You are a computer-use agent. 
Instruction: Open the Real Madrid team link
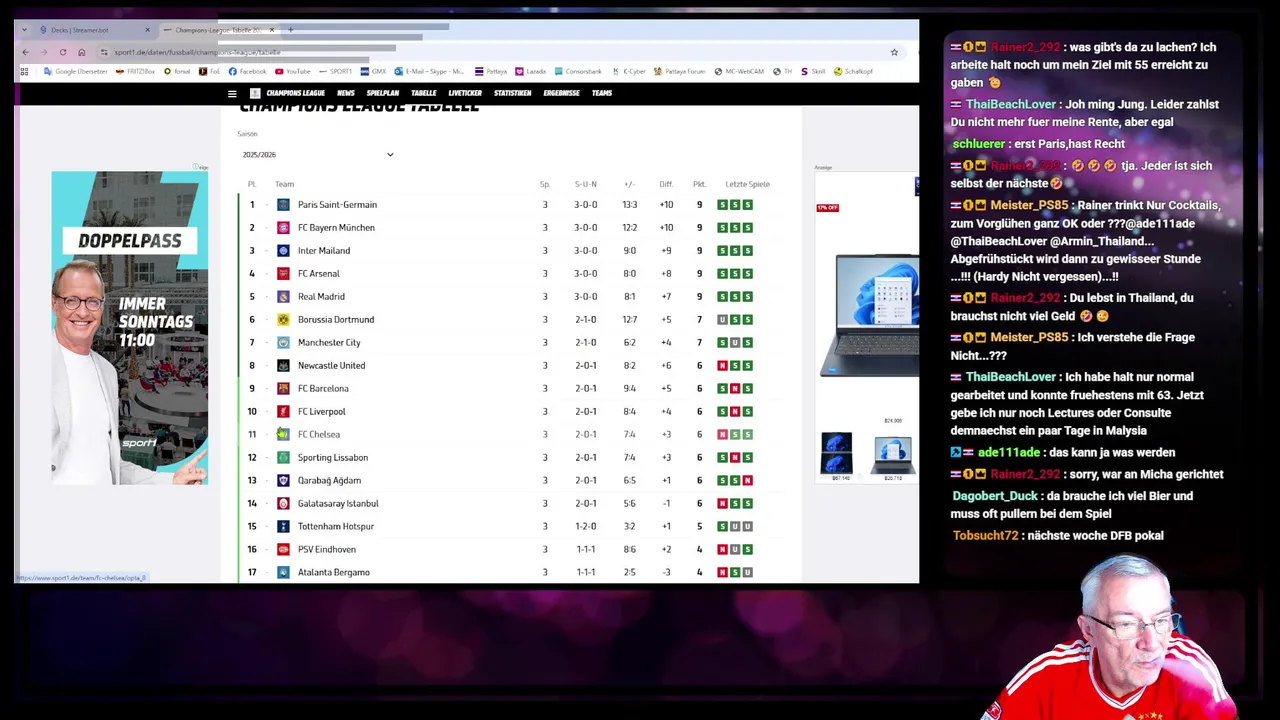pyautogui.click(x=321, y=296)
